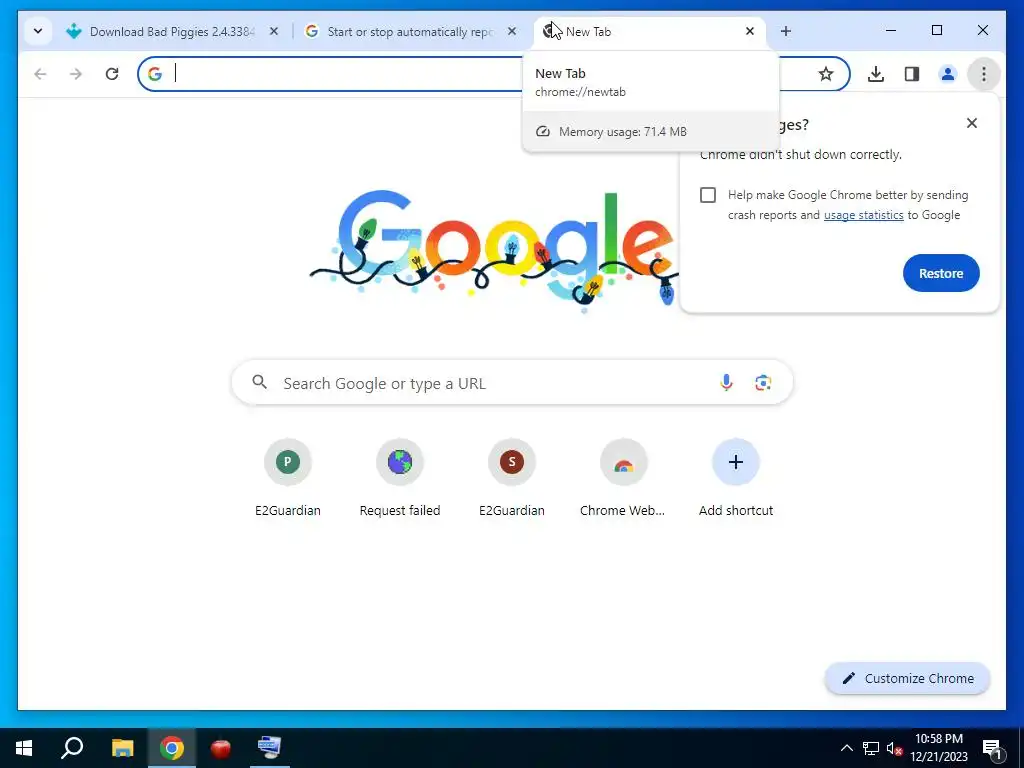Viewport: 1024px width, 768px height.
Task: Click the Restore button
Action: tap(941, 273)
